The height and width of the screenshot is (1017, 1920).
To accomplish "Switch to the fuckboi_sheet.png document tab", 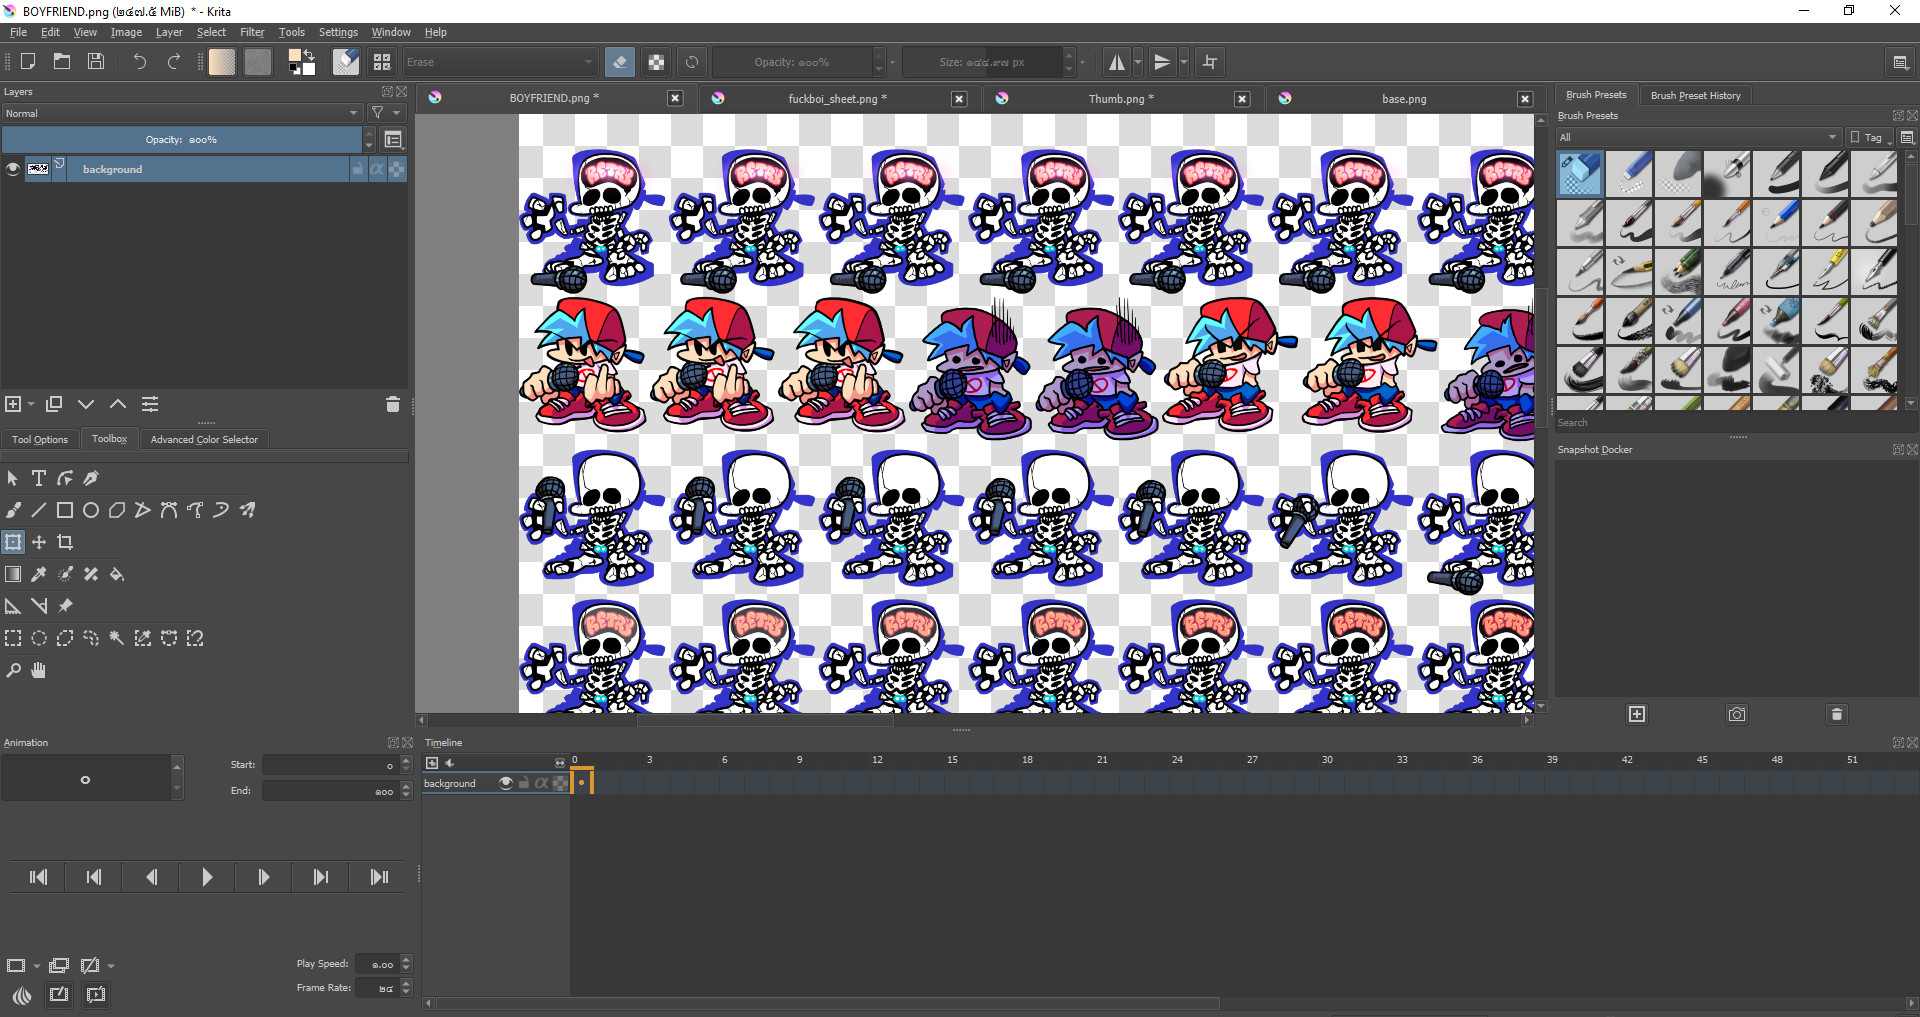I will point(836,98).
